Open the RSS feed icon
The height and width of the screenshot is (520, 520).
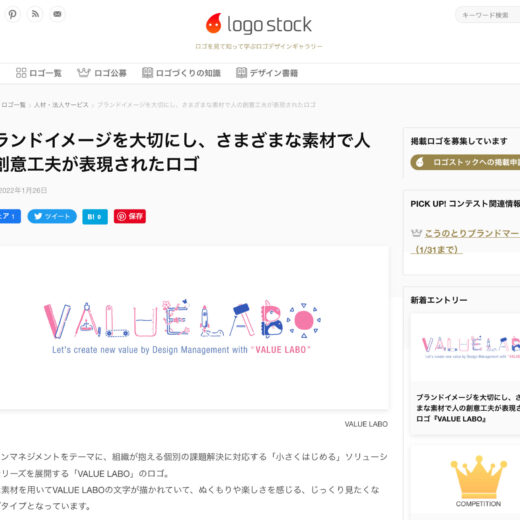point(35,14)
